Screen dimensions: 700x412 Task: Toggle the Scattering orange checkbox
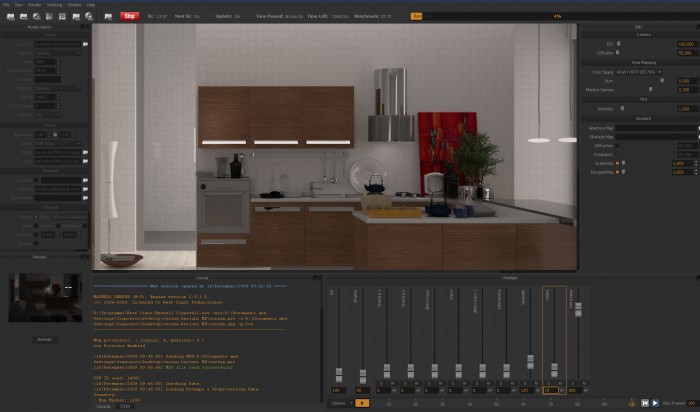pos(617,163)
